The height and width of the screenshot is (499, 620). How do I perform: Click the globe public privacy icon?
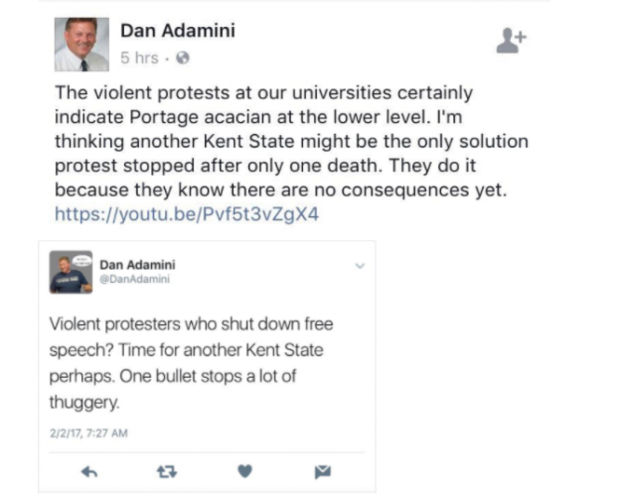click(x=183, y=58)
